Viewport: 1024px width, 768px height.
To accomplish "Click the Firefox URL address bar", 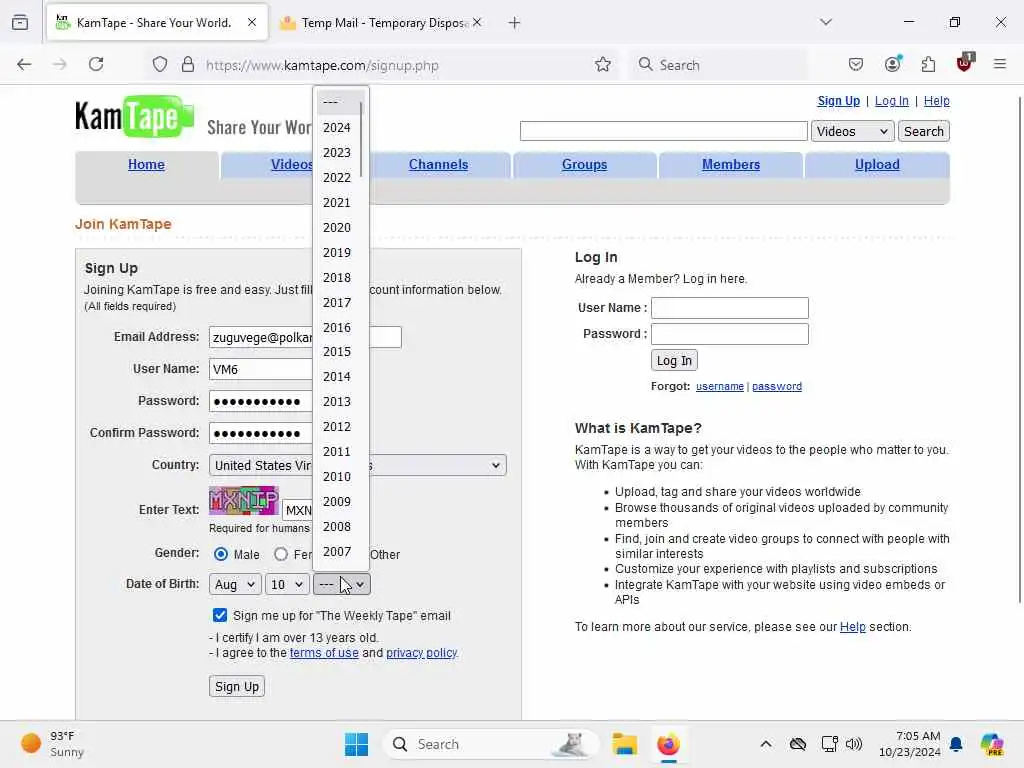I will pos(379,65).
